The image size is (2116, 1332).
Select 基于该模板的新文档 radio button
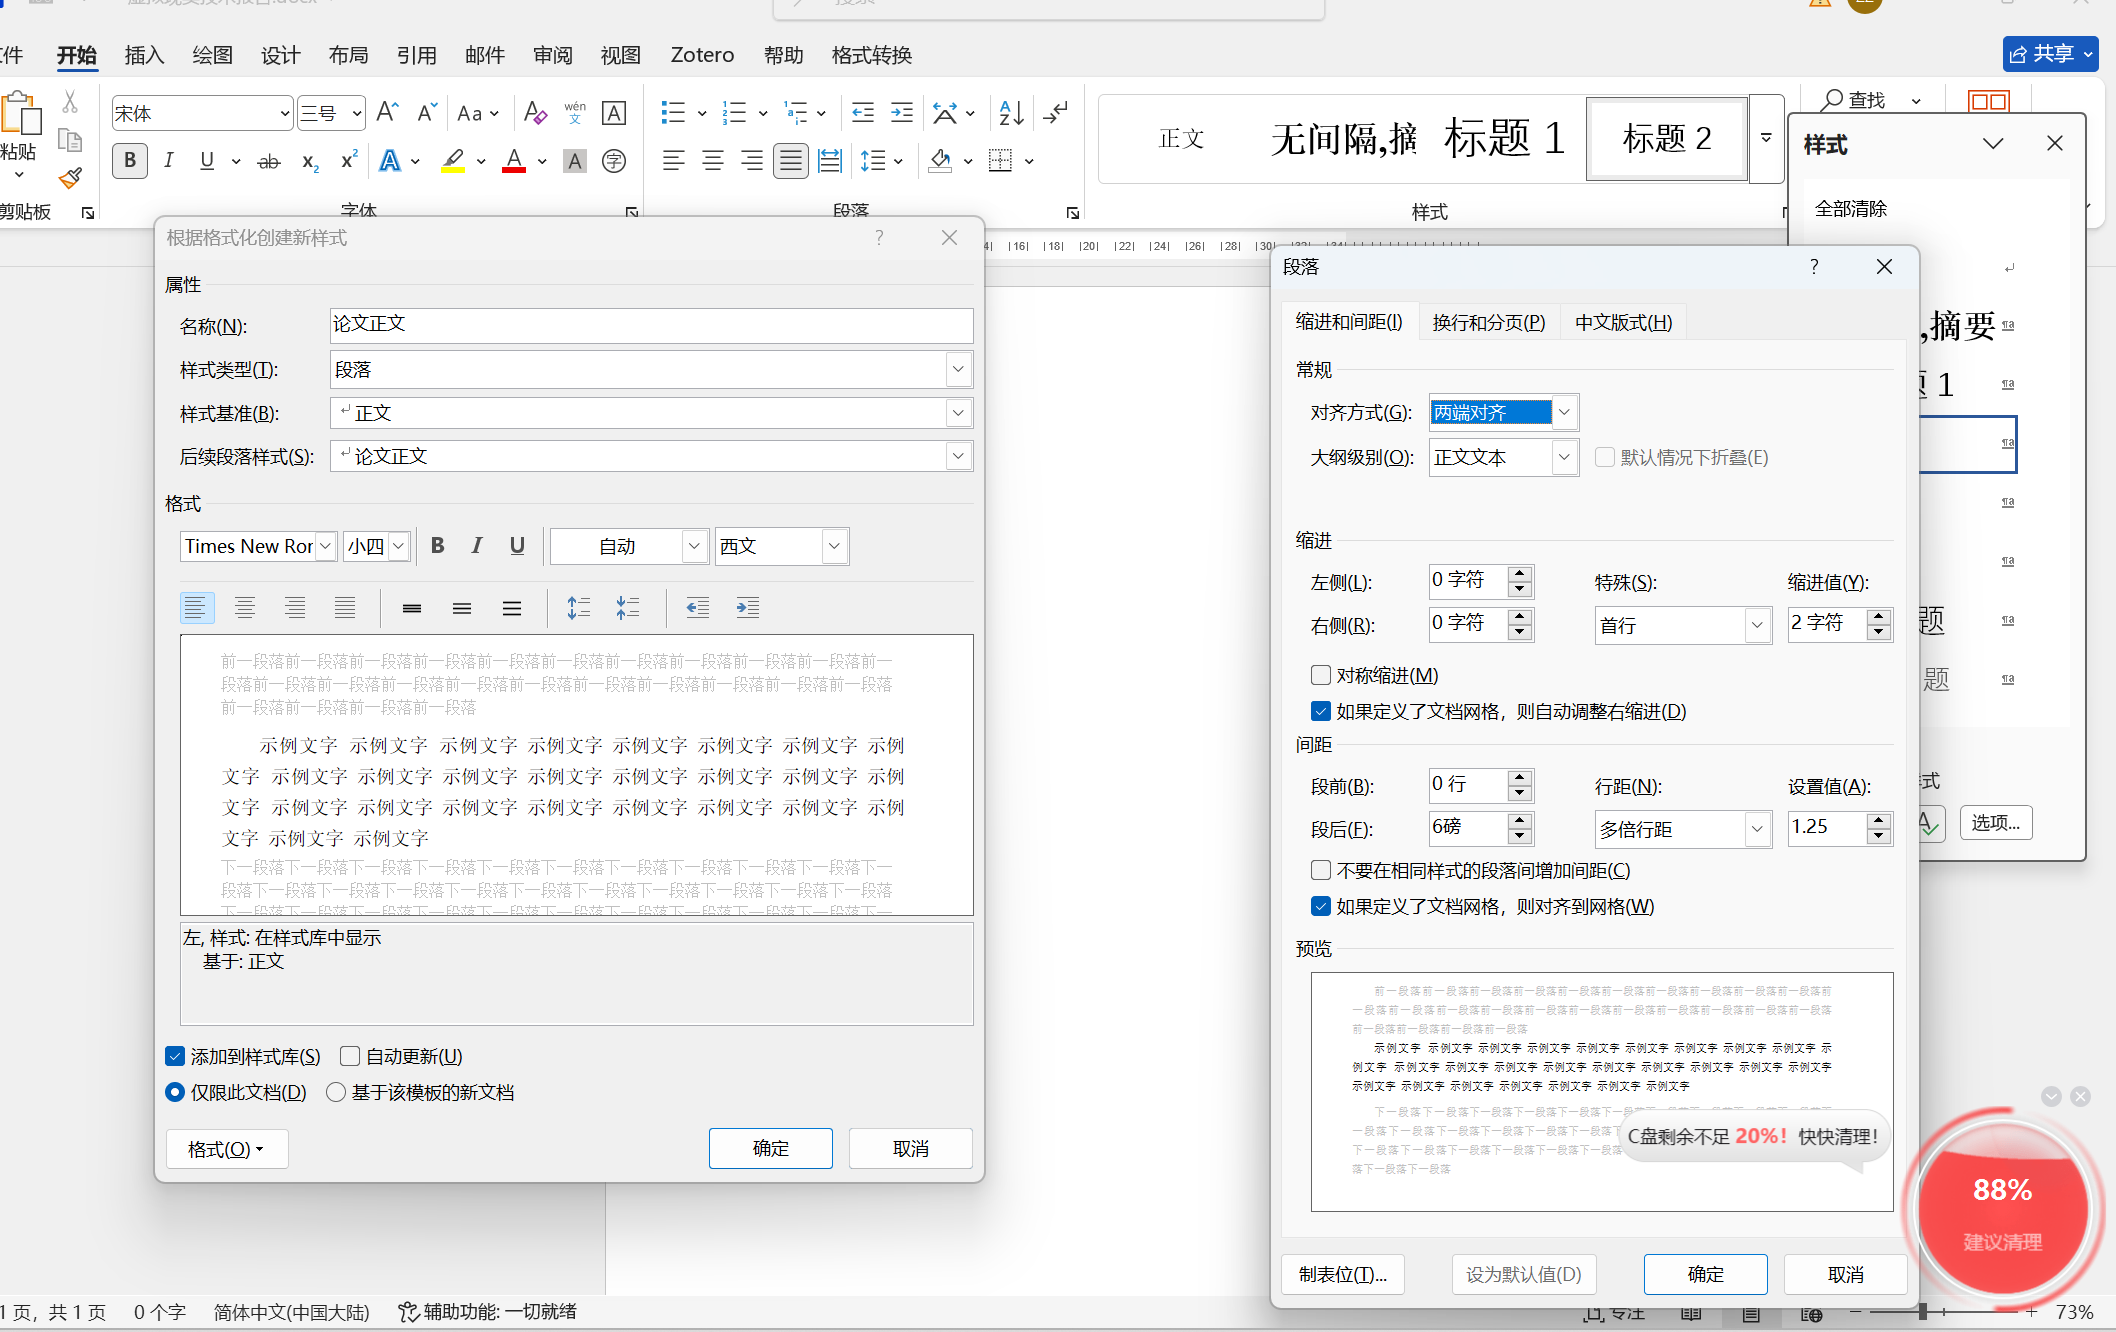336,1092
